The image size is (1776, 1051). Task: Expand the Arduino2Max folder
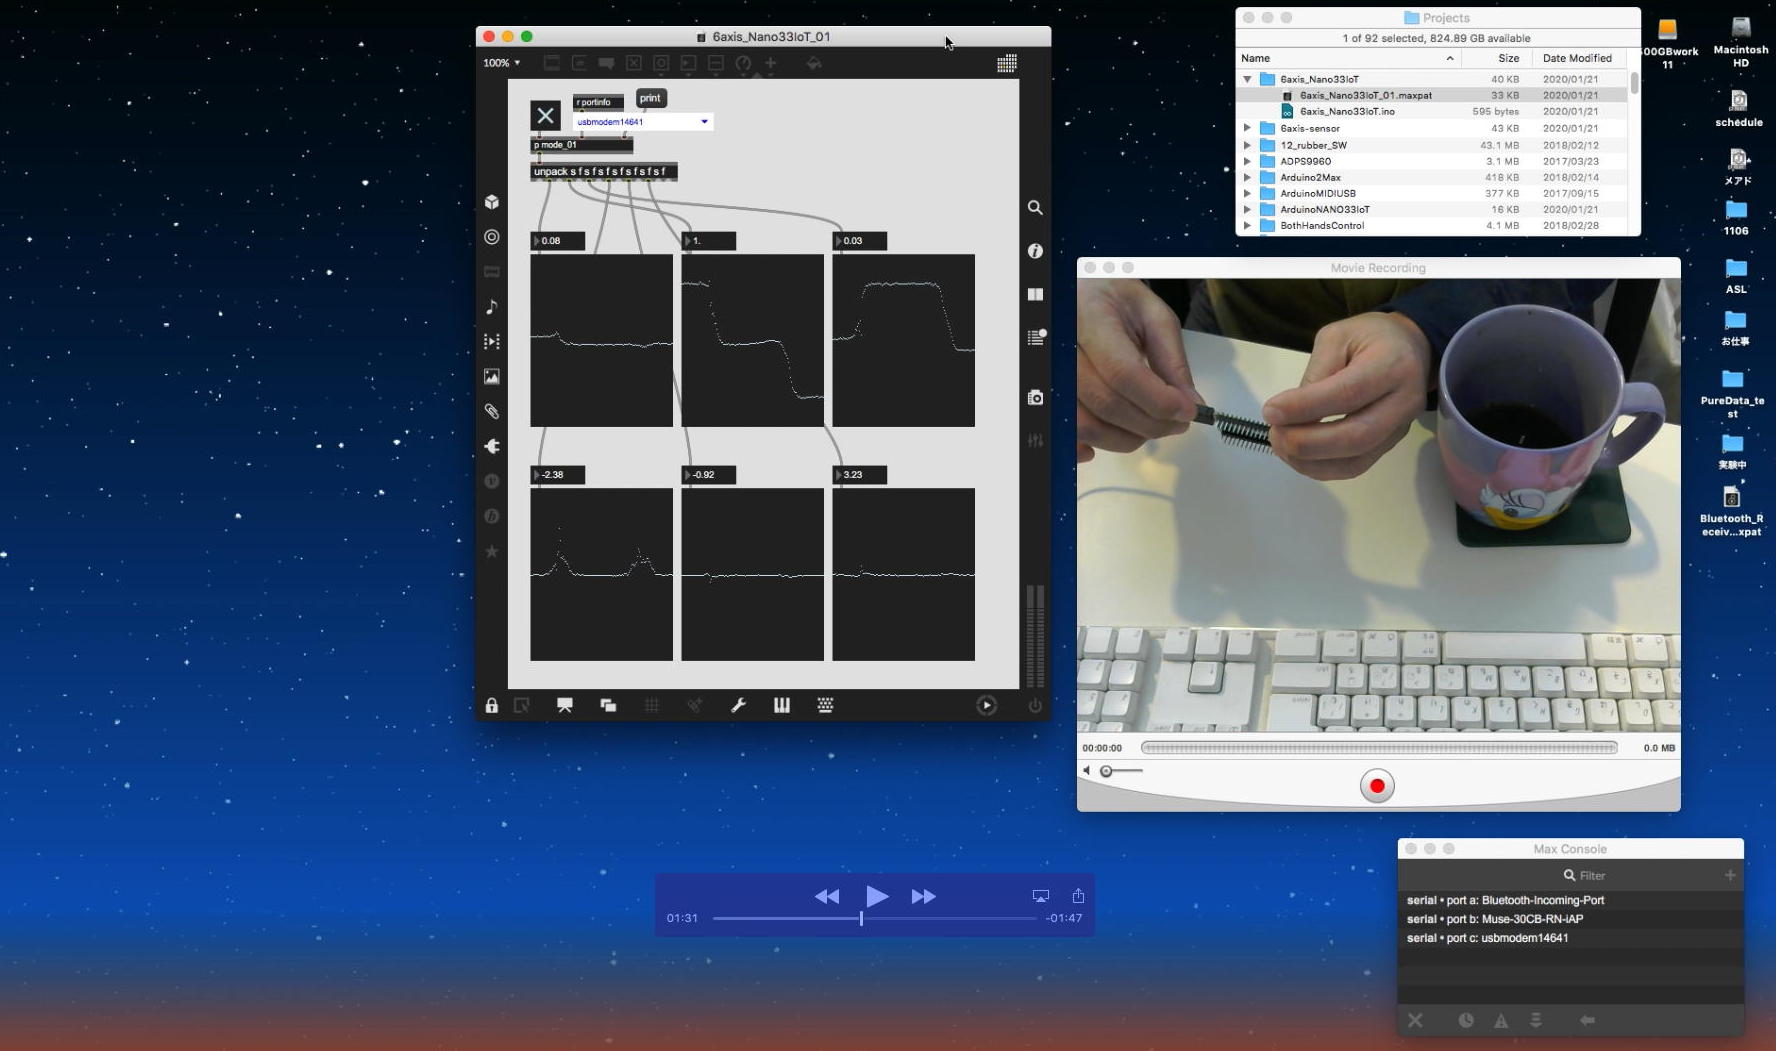click(1247, 177)
